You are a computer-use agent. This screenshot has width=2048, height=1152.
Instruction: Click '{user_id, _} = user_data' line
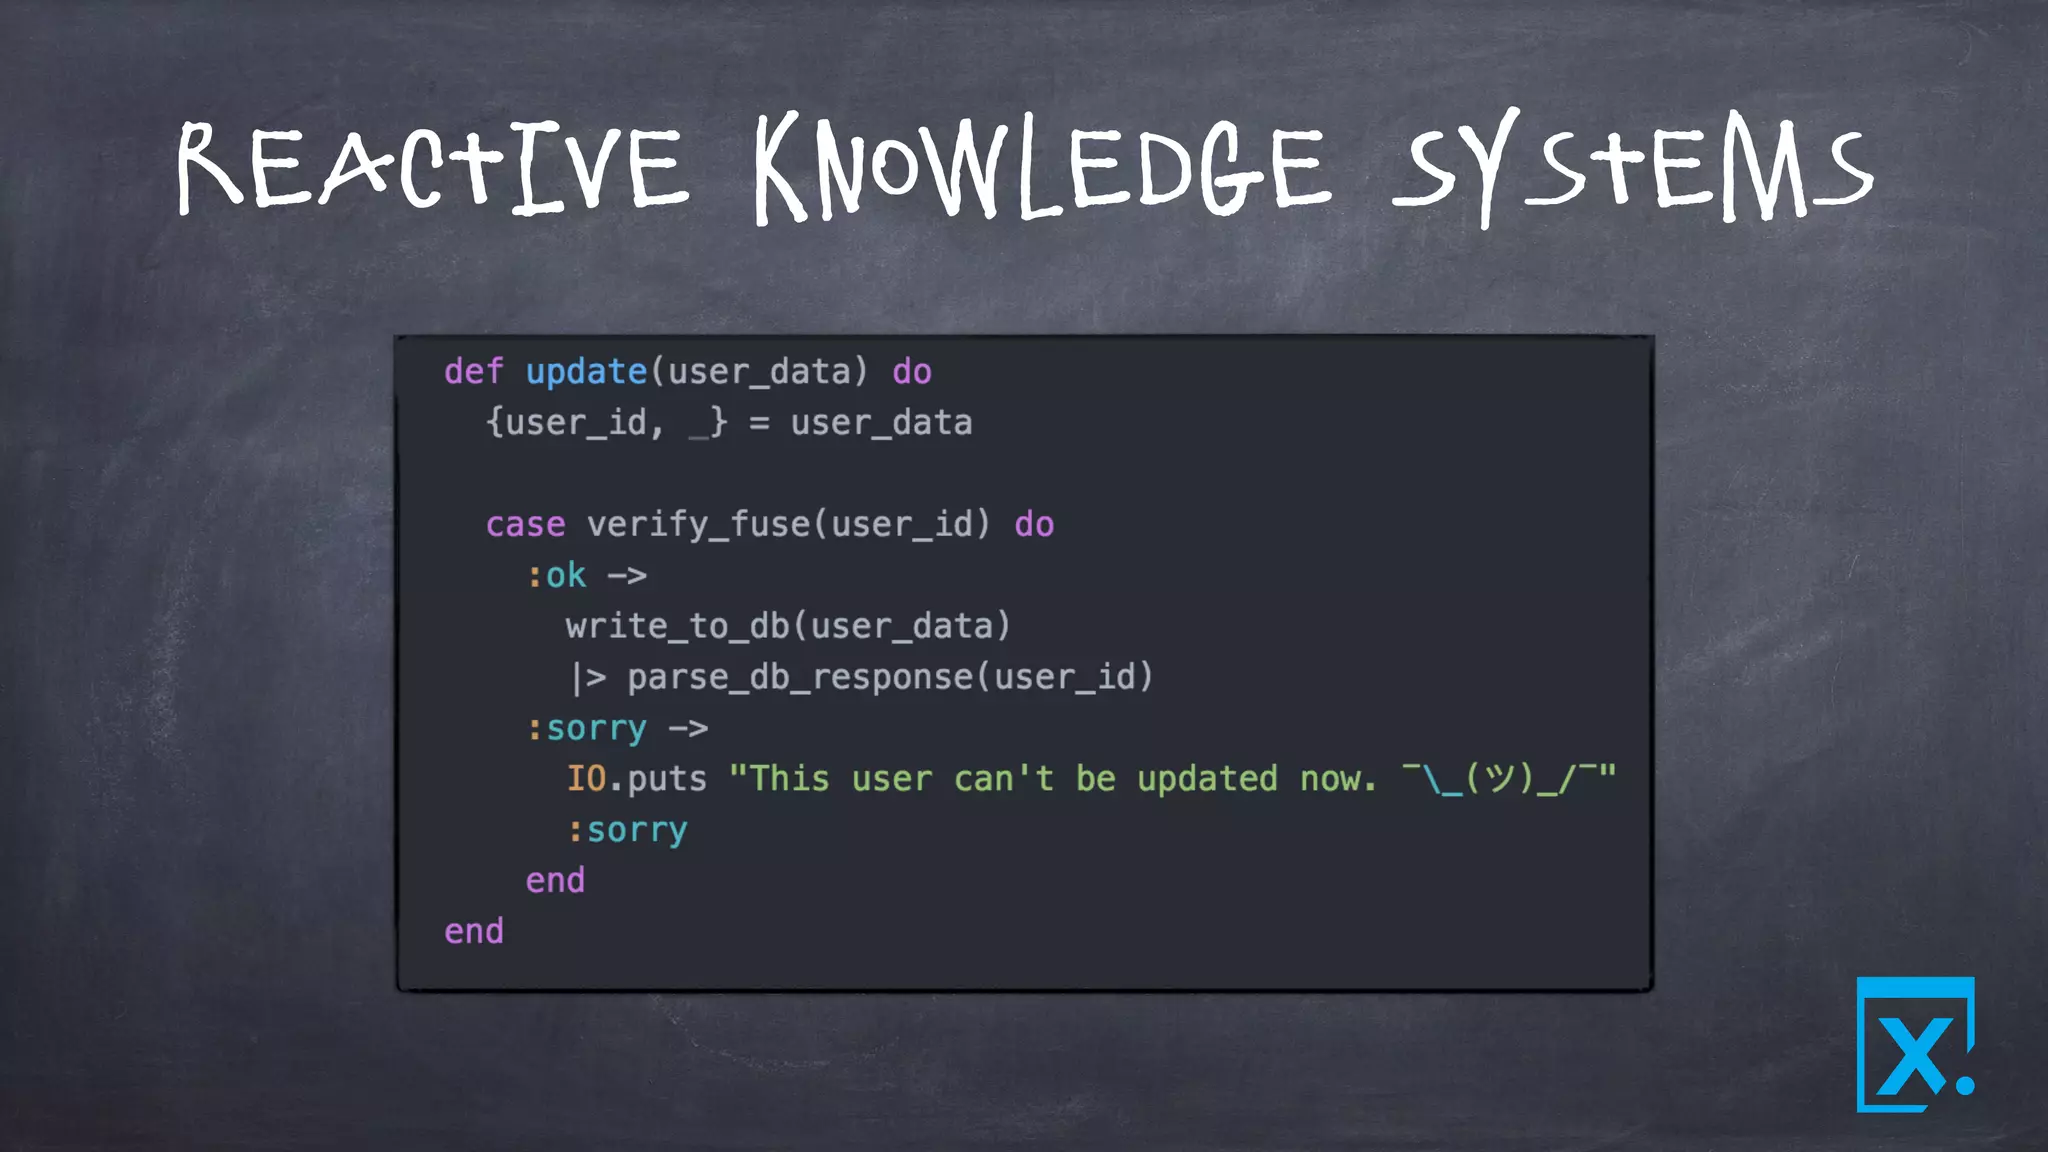(729, 423)
